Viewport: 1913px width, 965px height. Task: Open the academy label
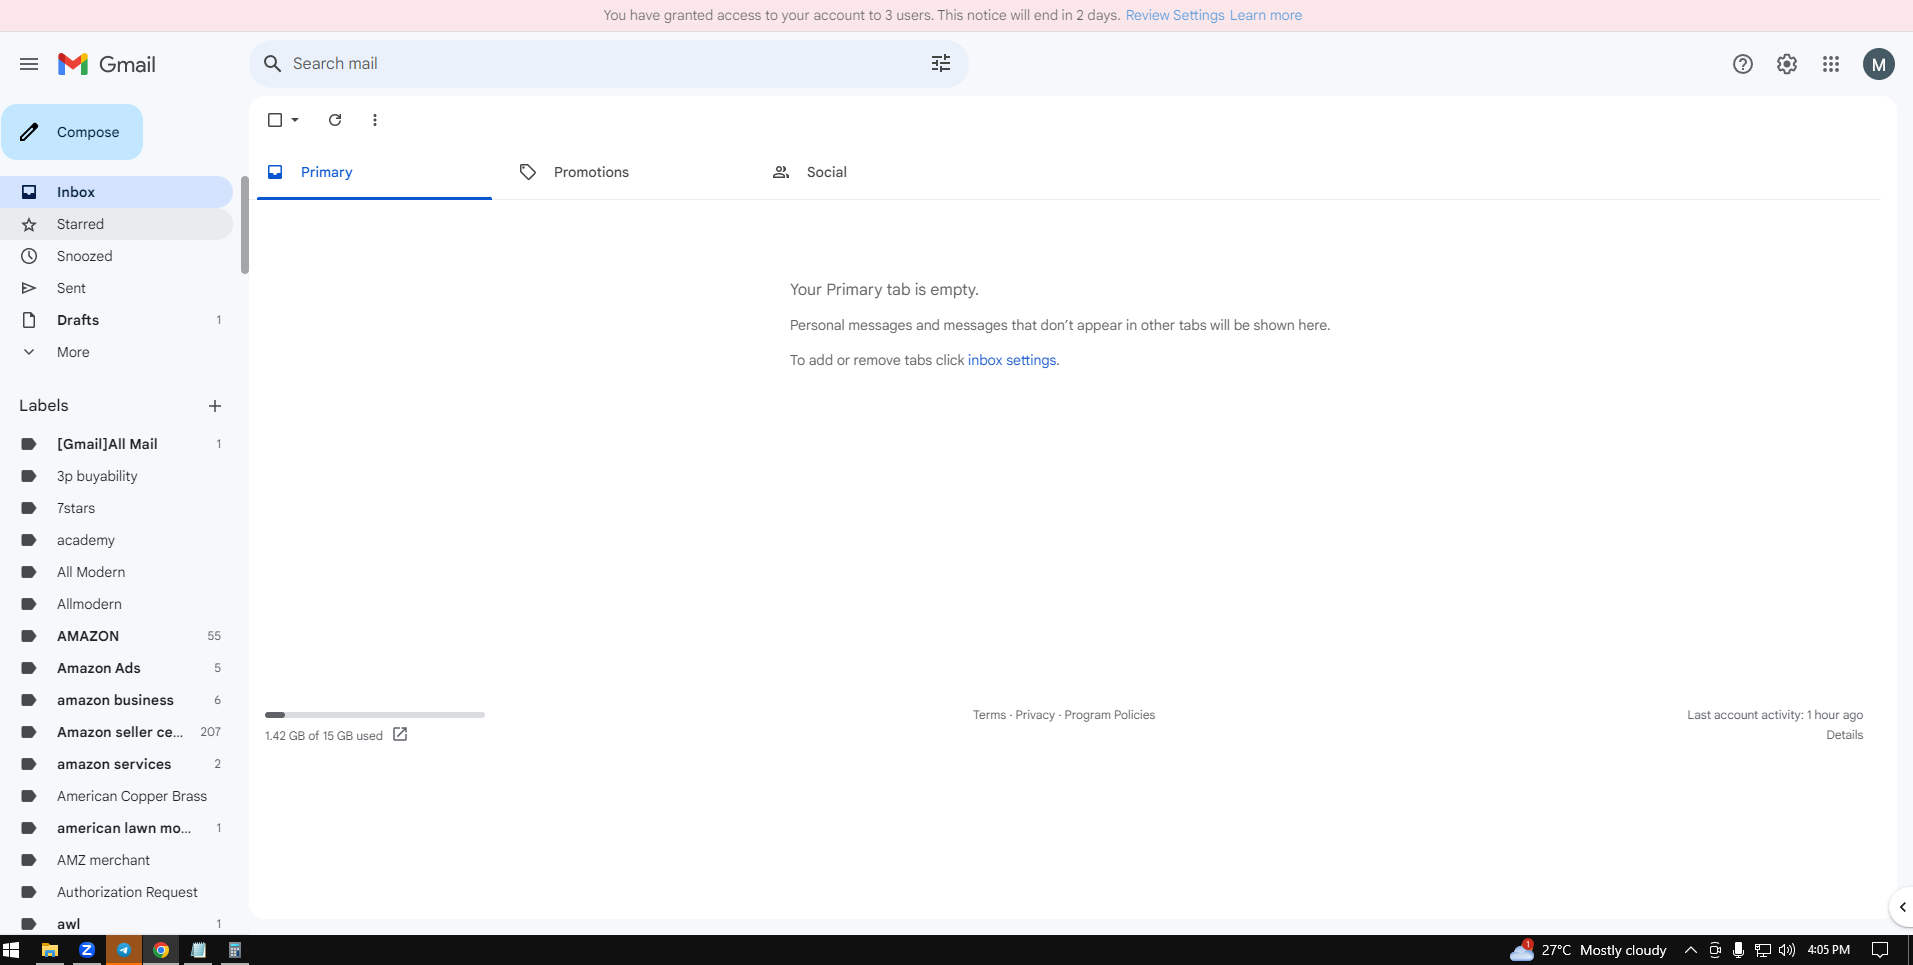pyautogui.click(x=116, y=540)
